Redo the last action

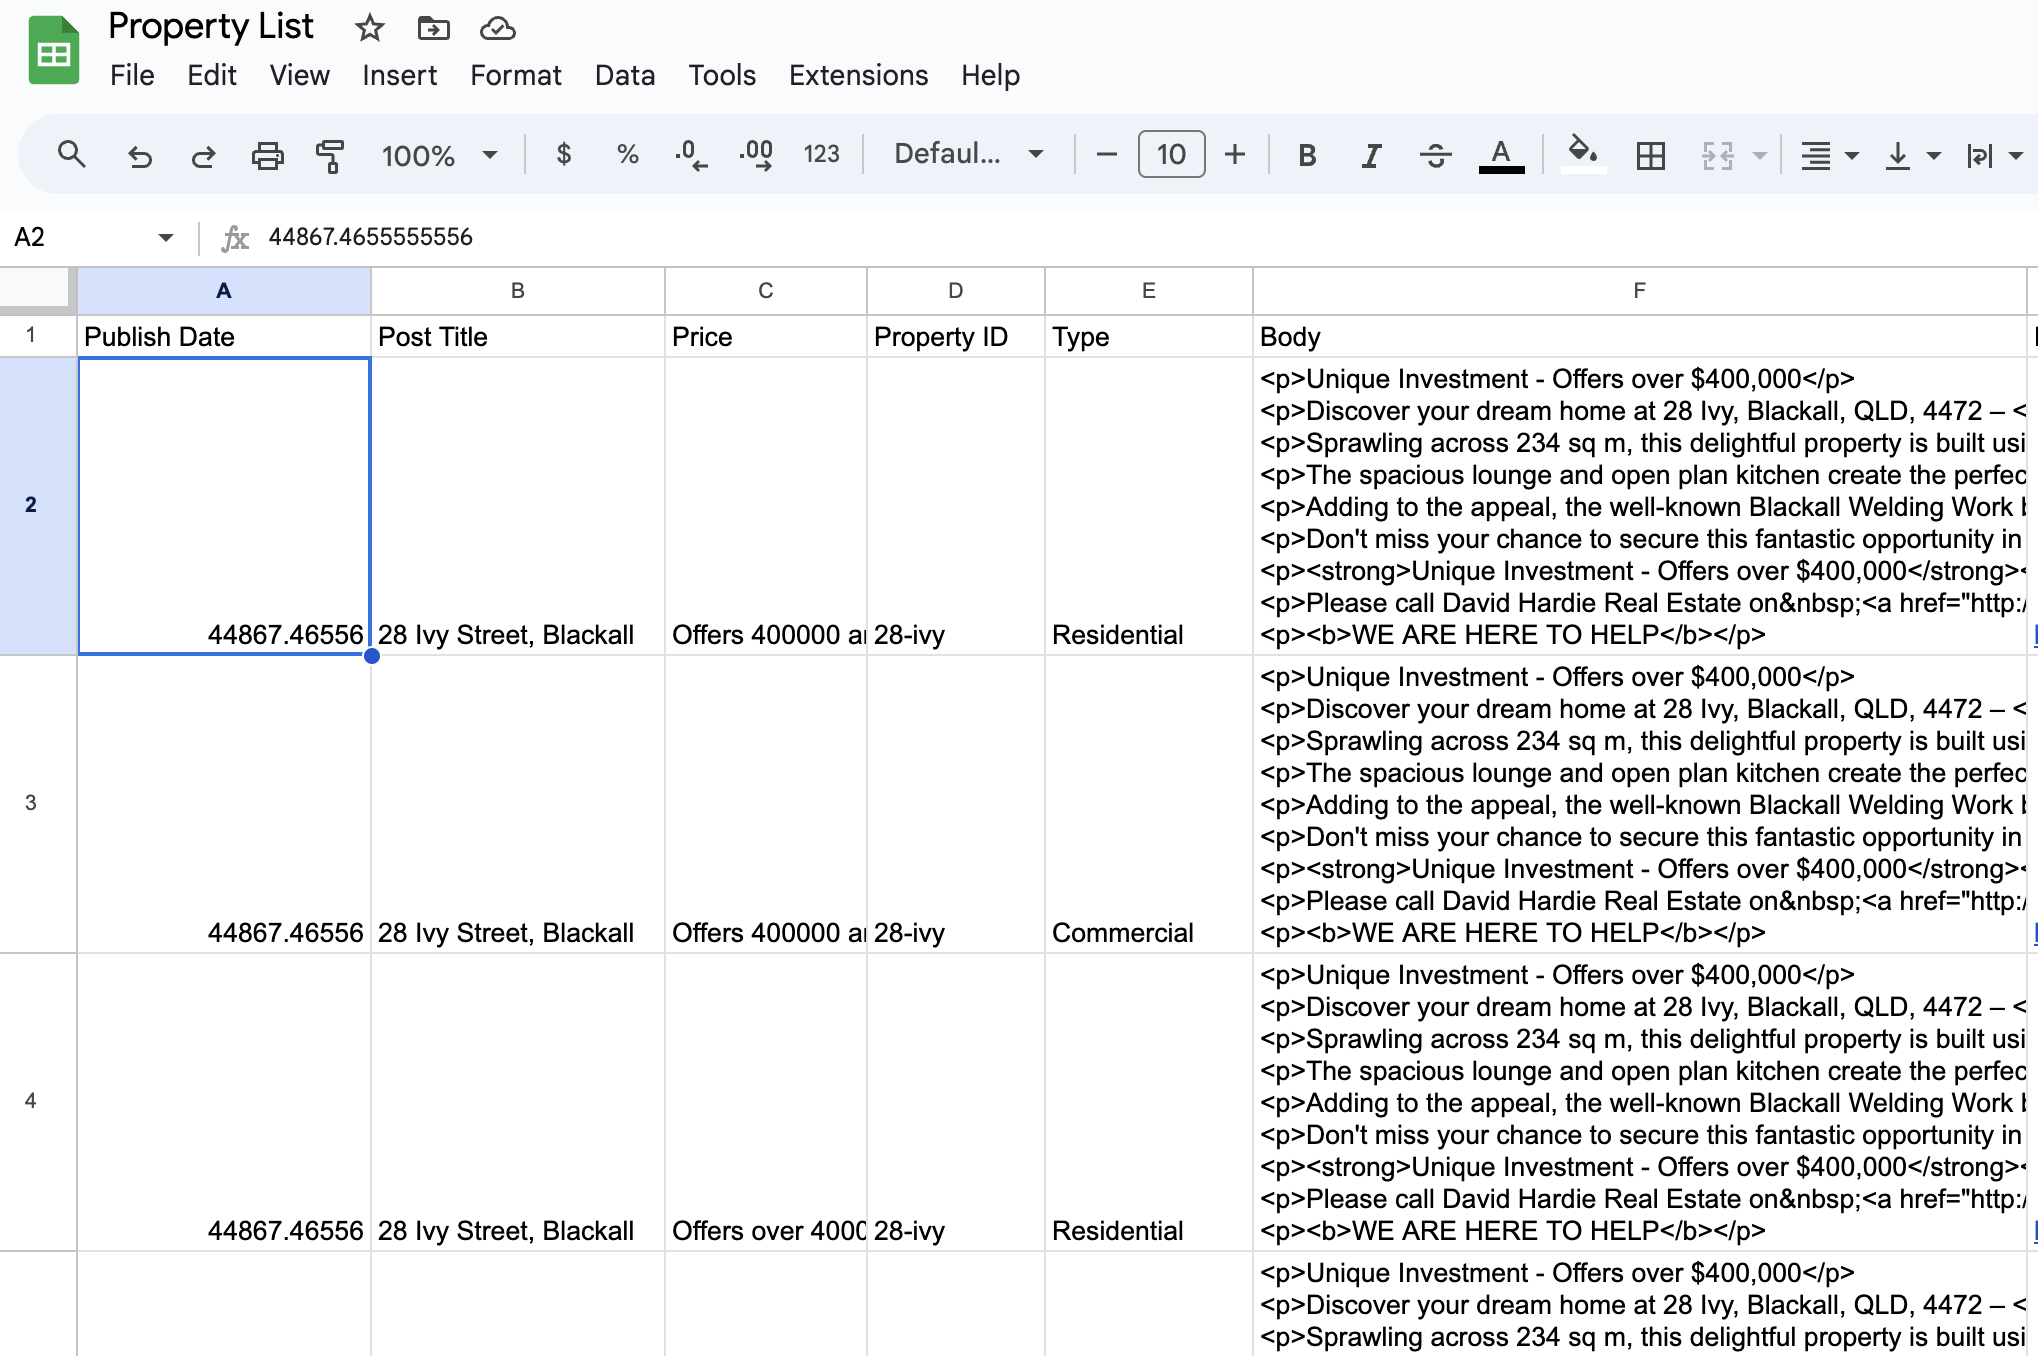click(x=203, y=155)
